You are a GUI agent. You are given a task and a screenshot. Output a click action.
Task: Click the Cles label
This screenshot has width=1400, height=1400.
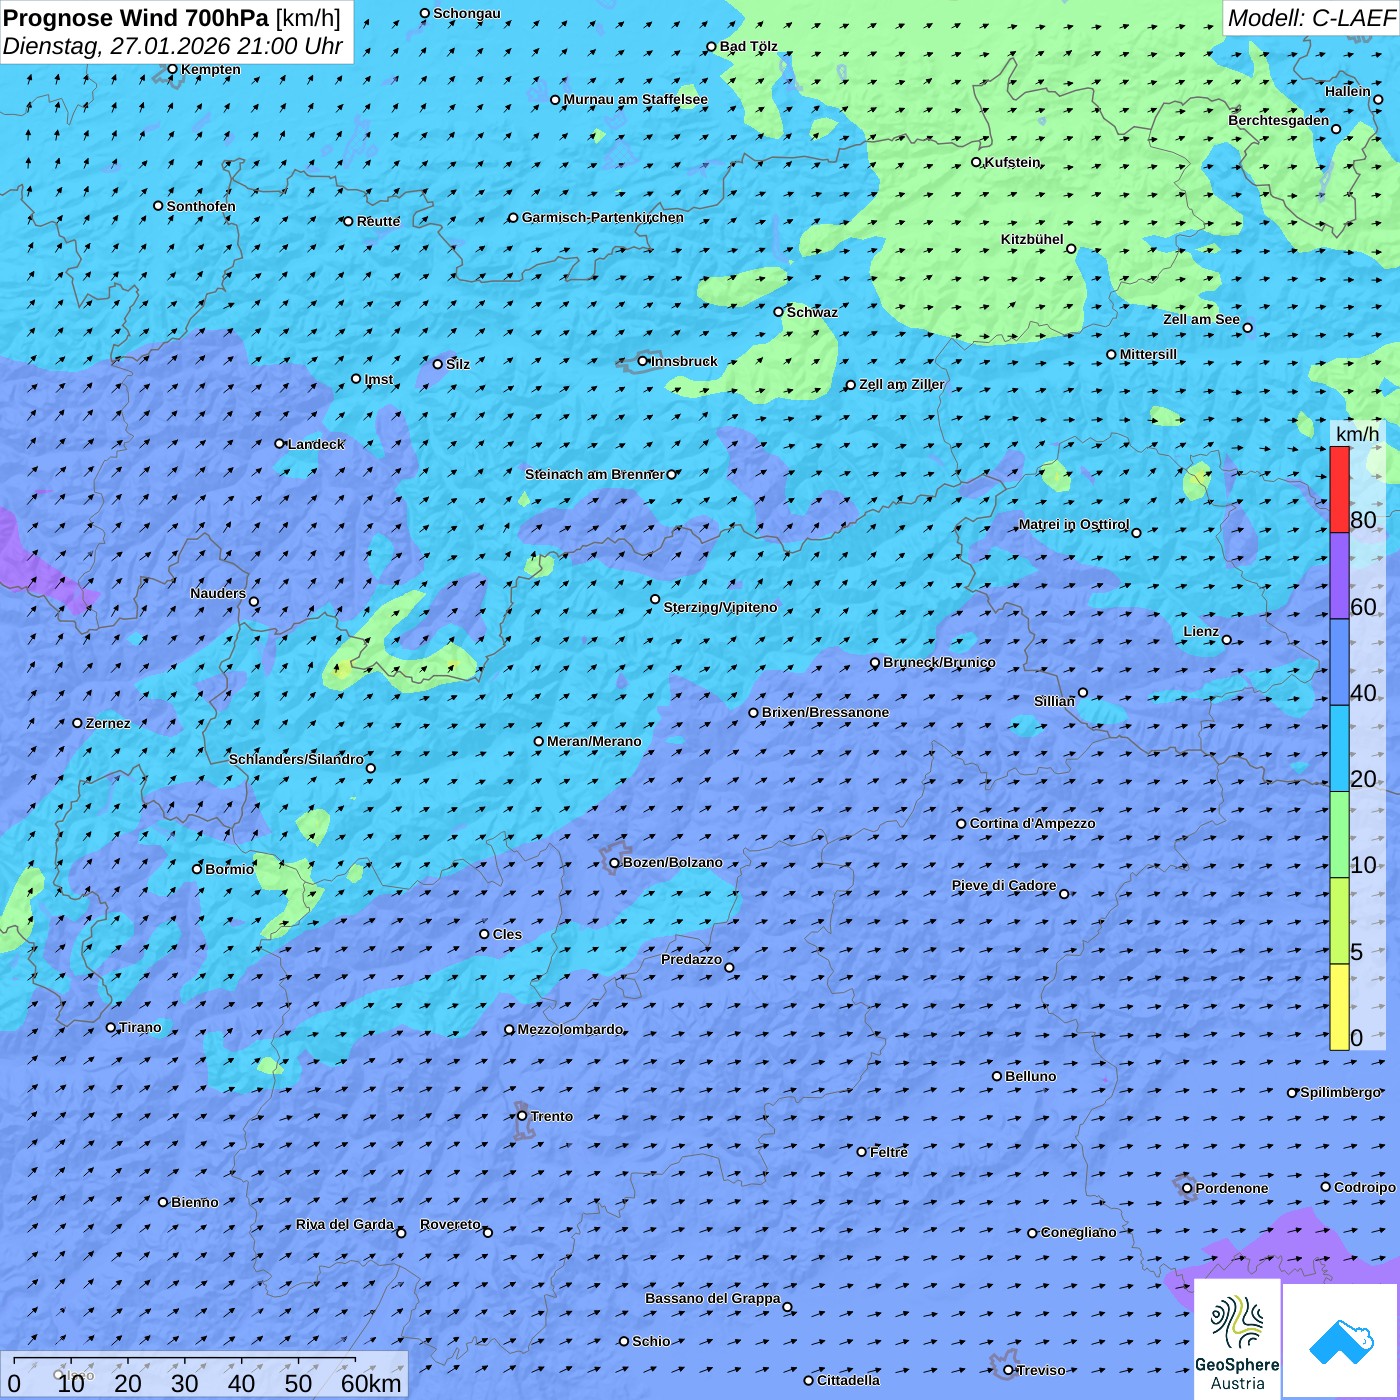pyautogui.click(x=507, y=934)
